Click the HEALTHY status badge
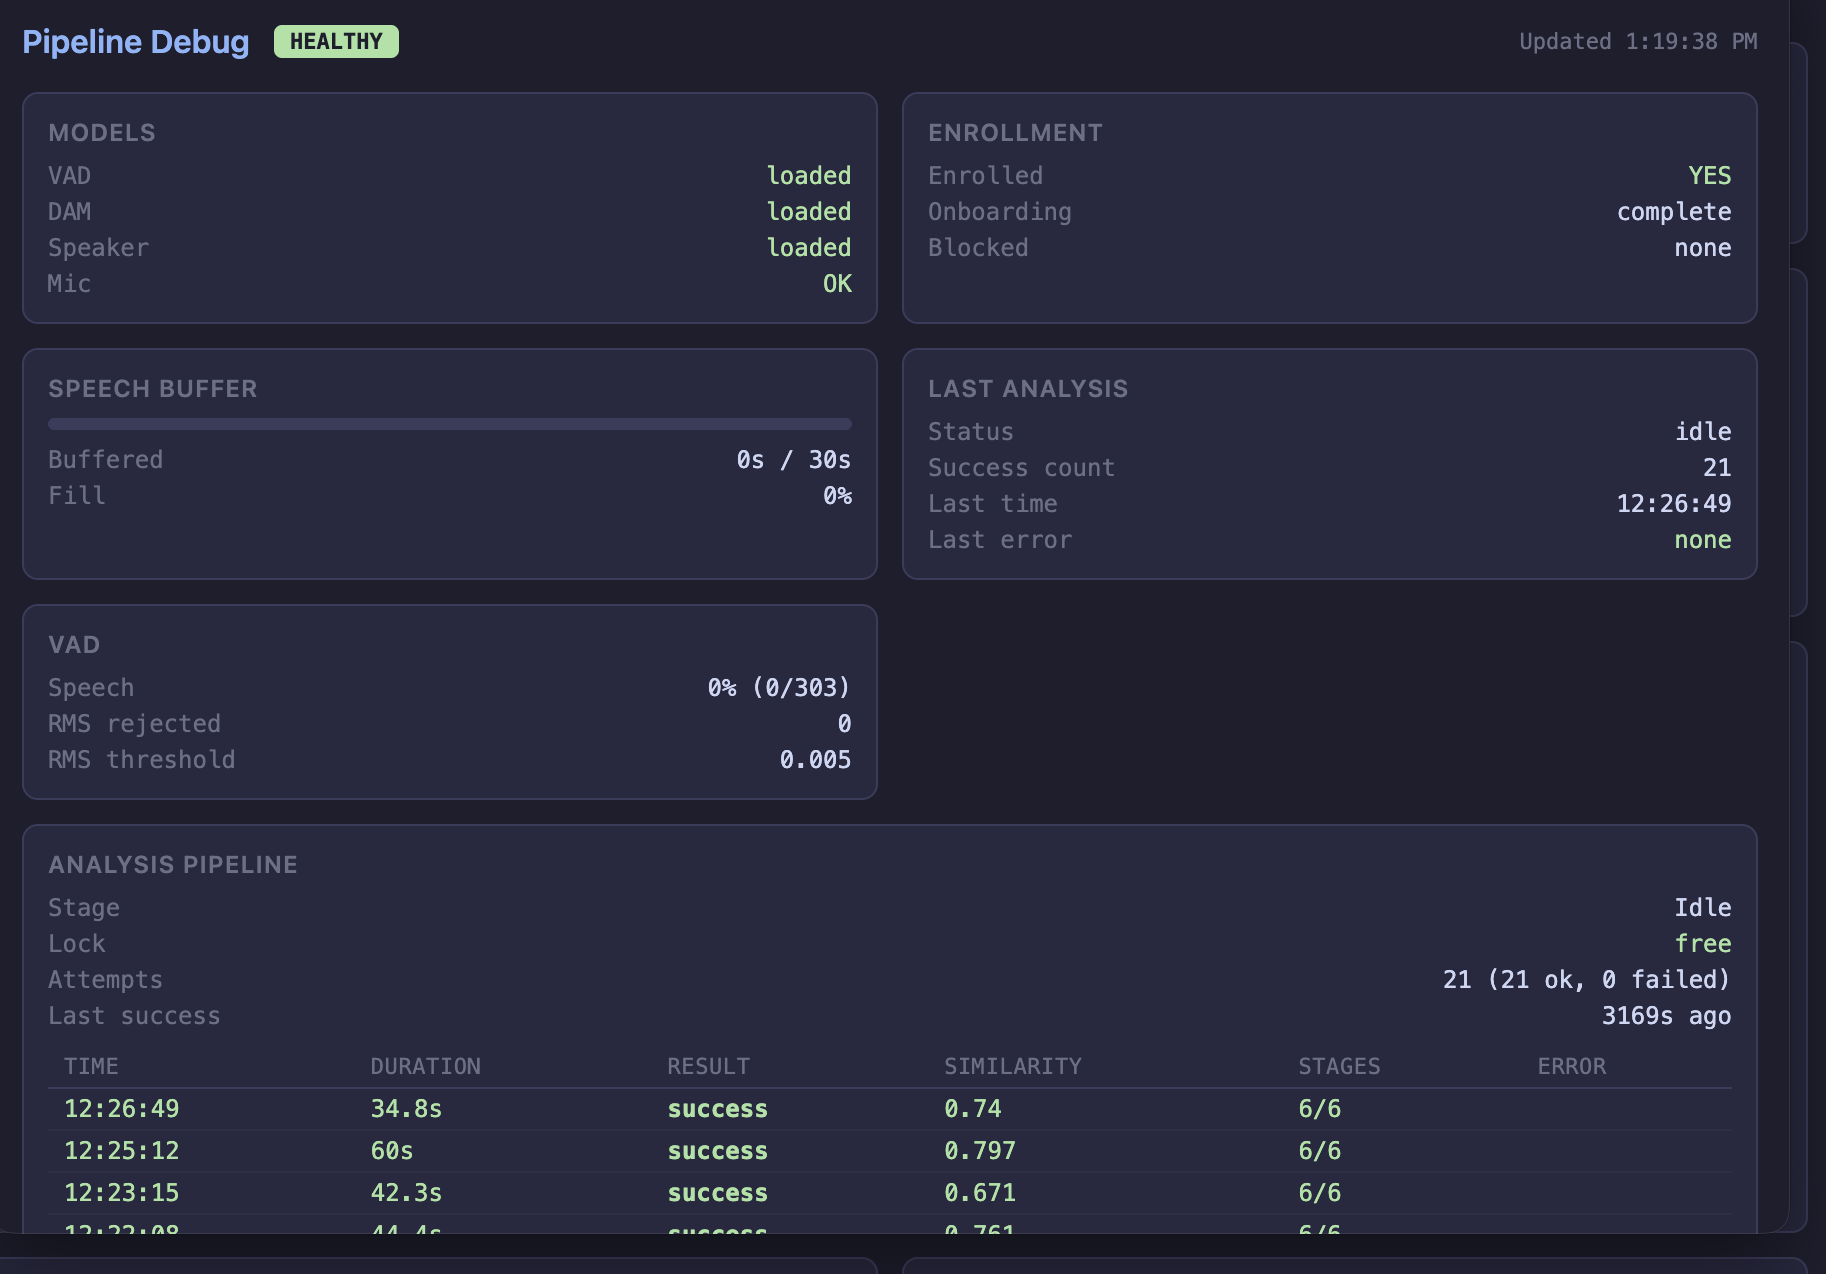 click(x=336, y=42)
